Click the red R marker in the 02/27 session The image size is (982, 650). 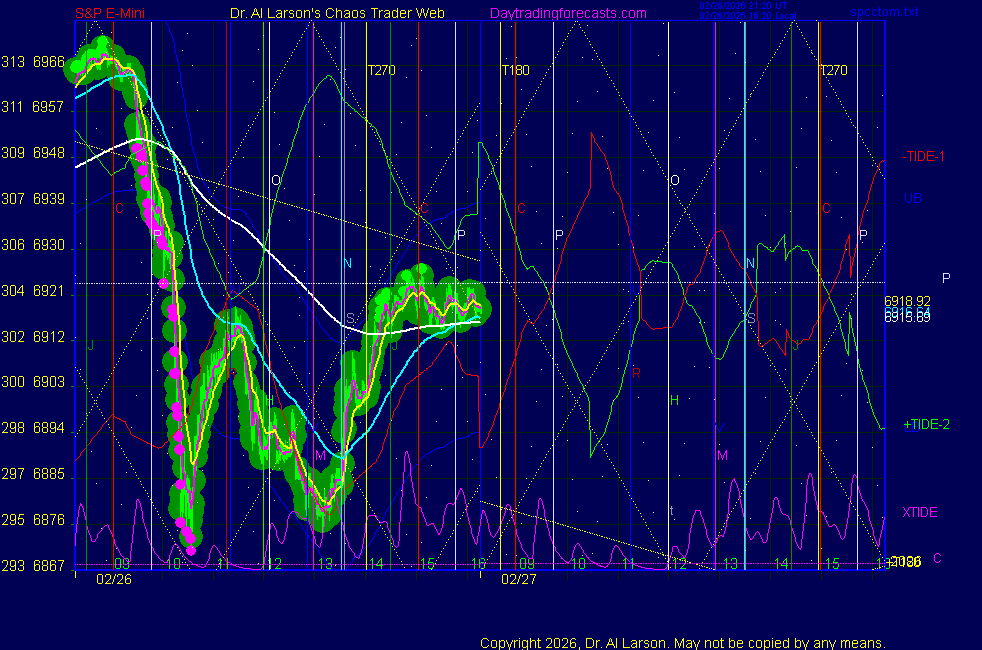[x=636, y=372]
